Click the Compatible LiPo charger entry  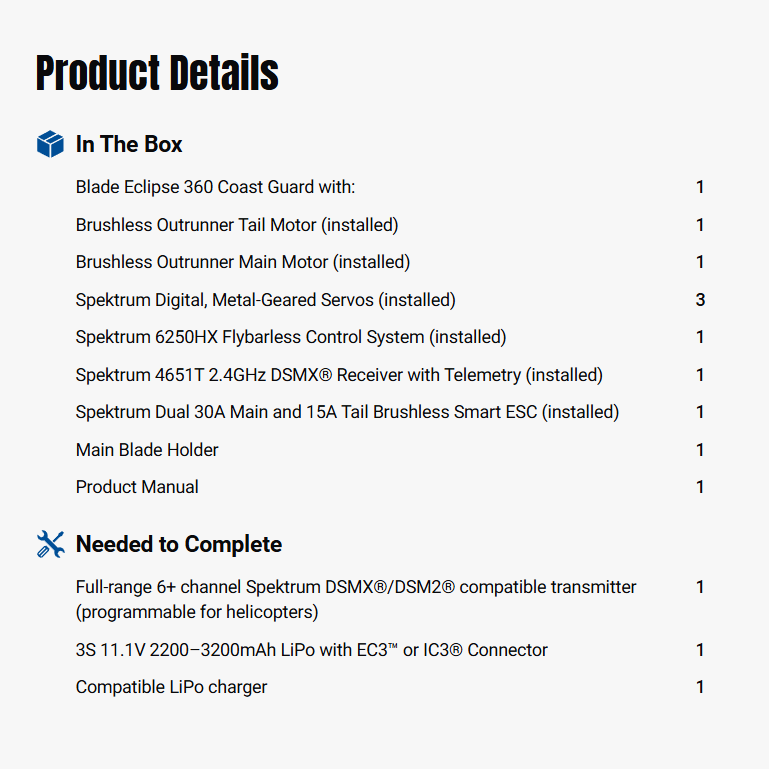pos(171,687)
